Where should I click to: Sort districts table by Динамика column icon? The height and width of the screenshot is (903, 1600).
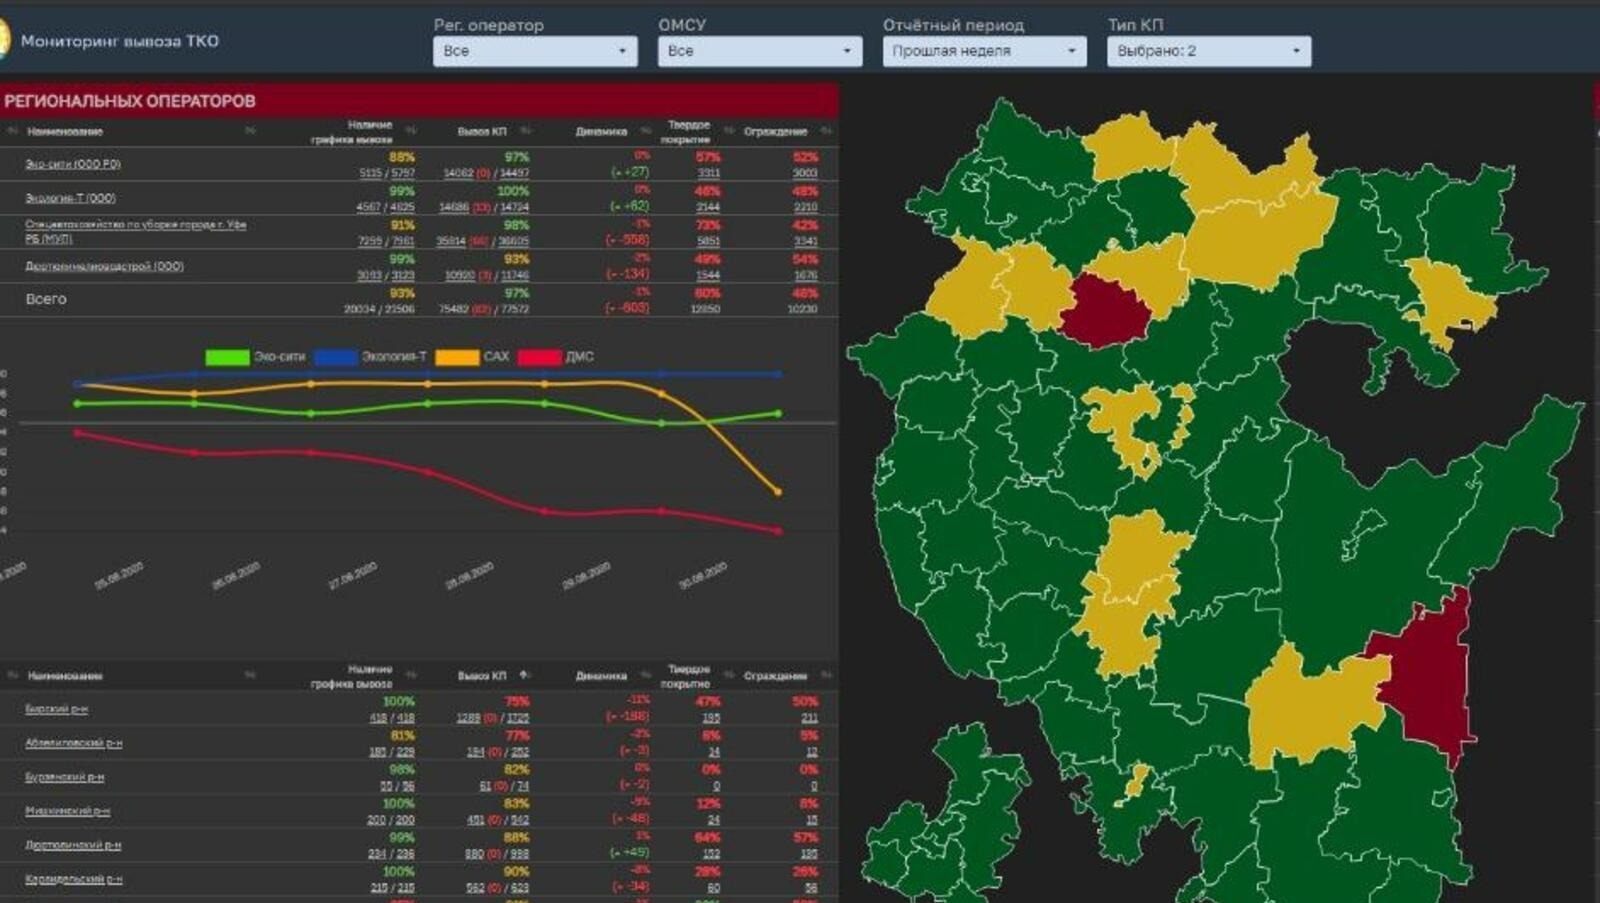tap(645, 675)
